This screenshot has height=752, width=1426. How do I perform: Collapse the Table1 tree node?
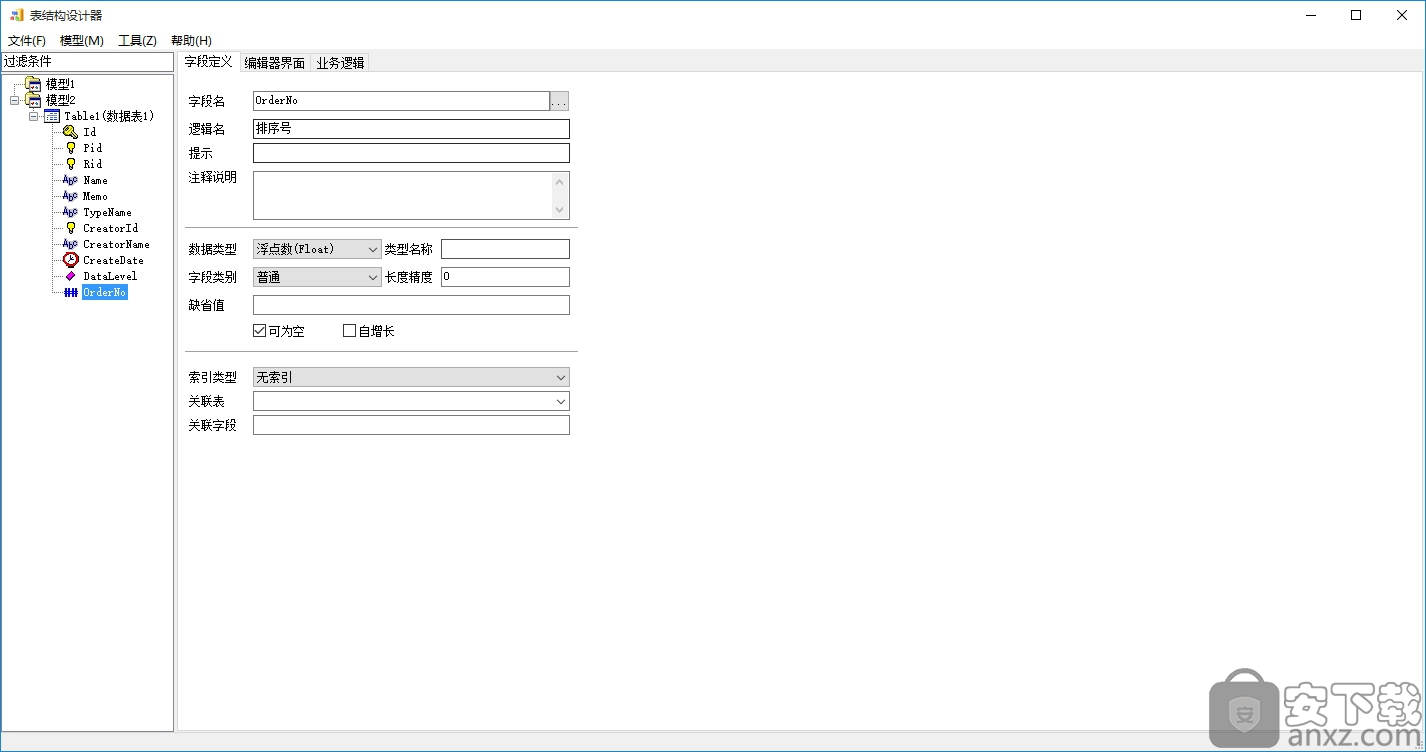(x=33, y=116)
